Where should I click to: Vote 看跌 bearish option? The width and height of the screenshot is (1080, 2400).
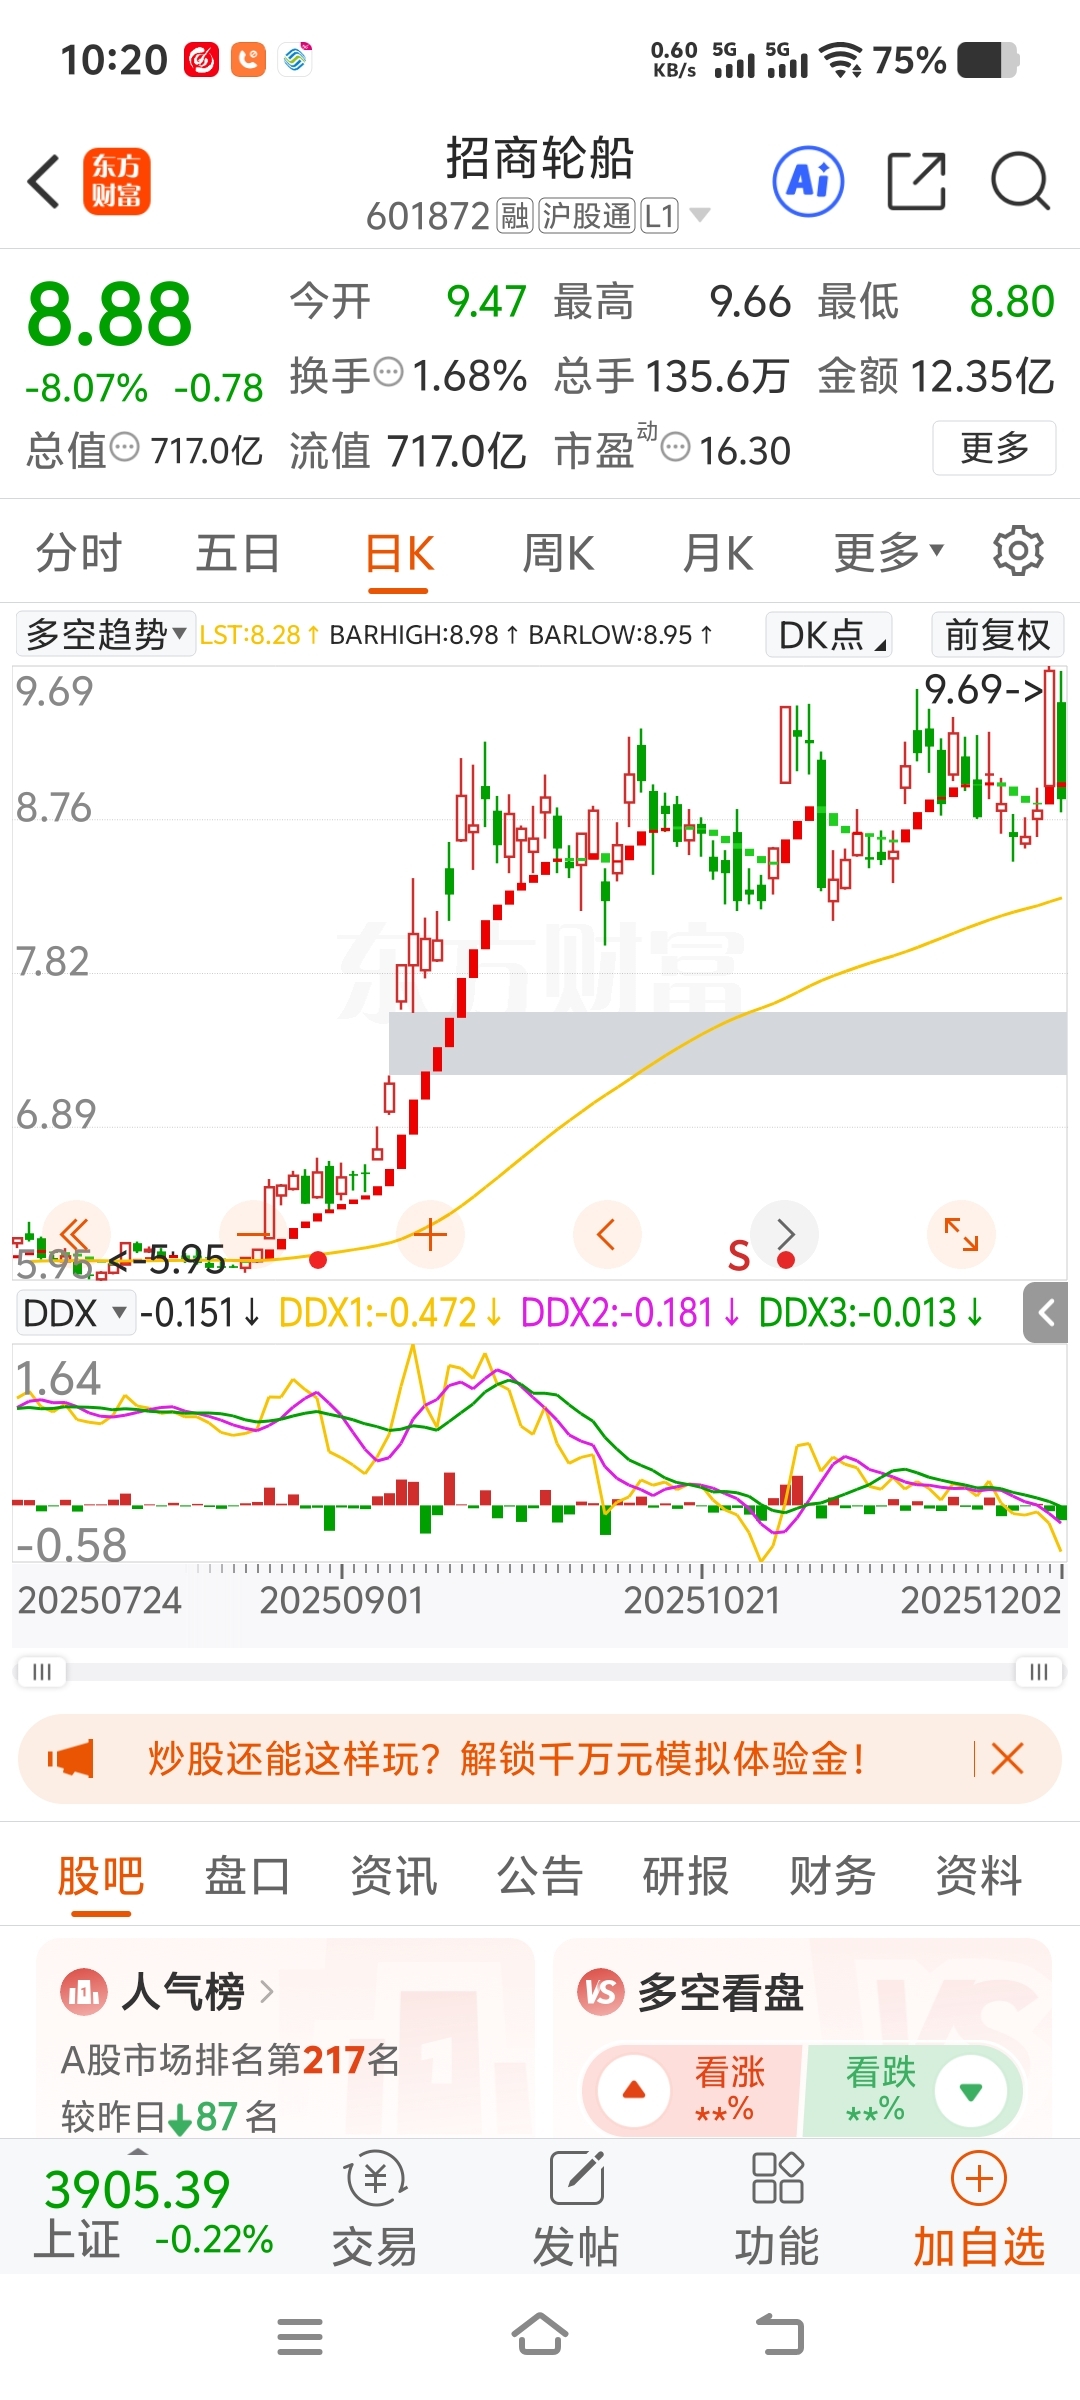(x=913, y=2089)
